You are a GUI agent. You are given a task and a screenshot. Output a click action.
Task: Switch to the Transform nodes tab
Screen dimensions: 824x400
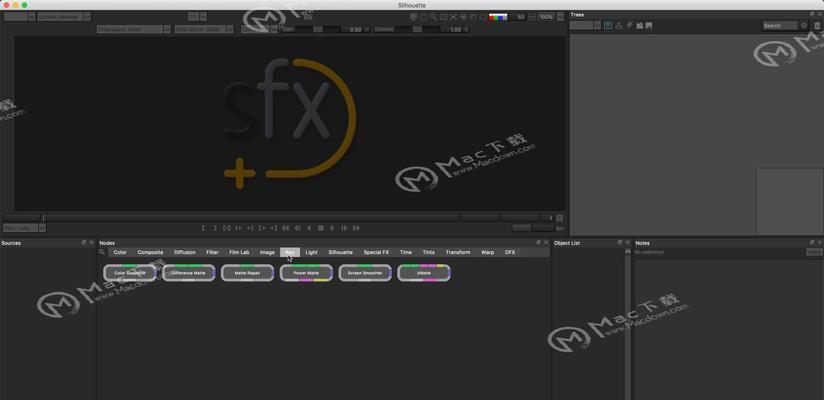(x=458, y=252)
